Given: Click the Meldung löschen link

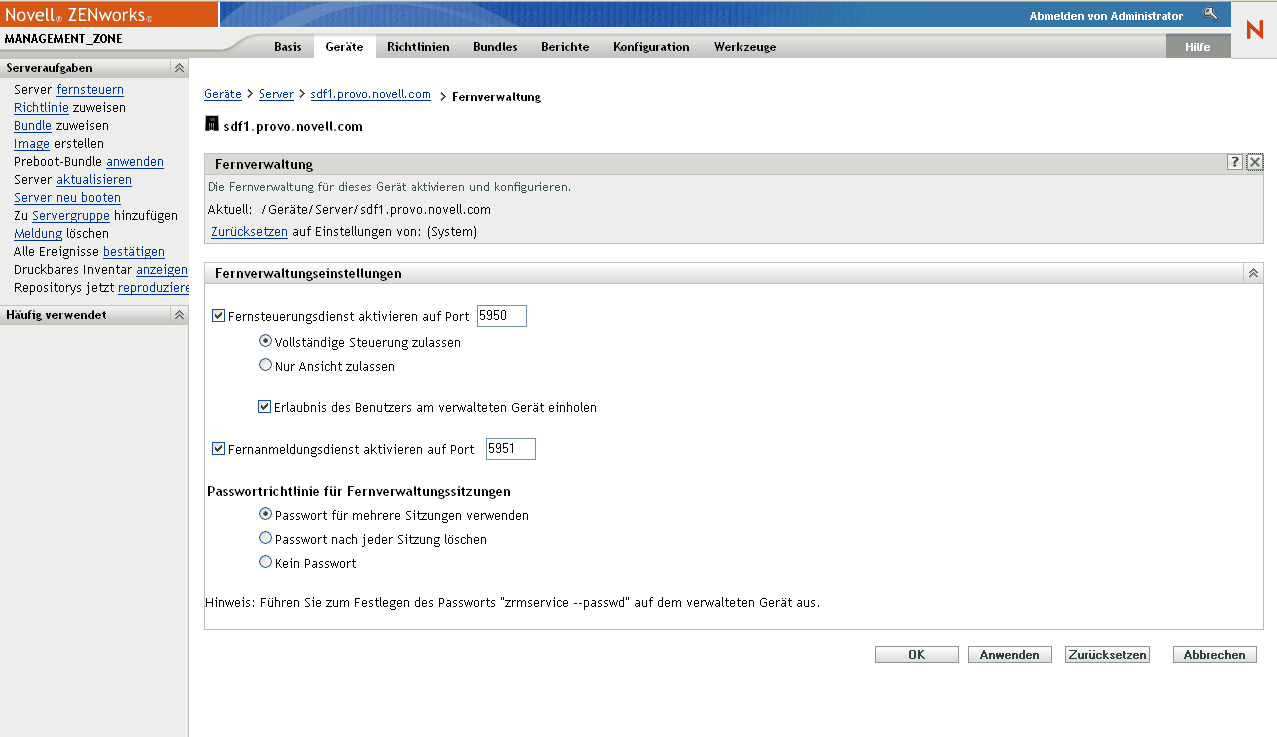Looking at the screenshot, I should (x=38, y=234).
